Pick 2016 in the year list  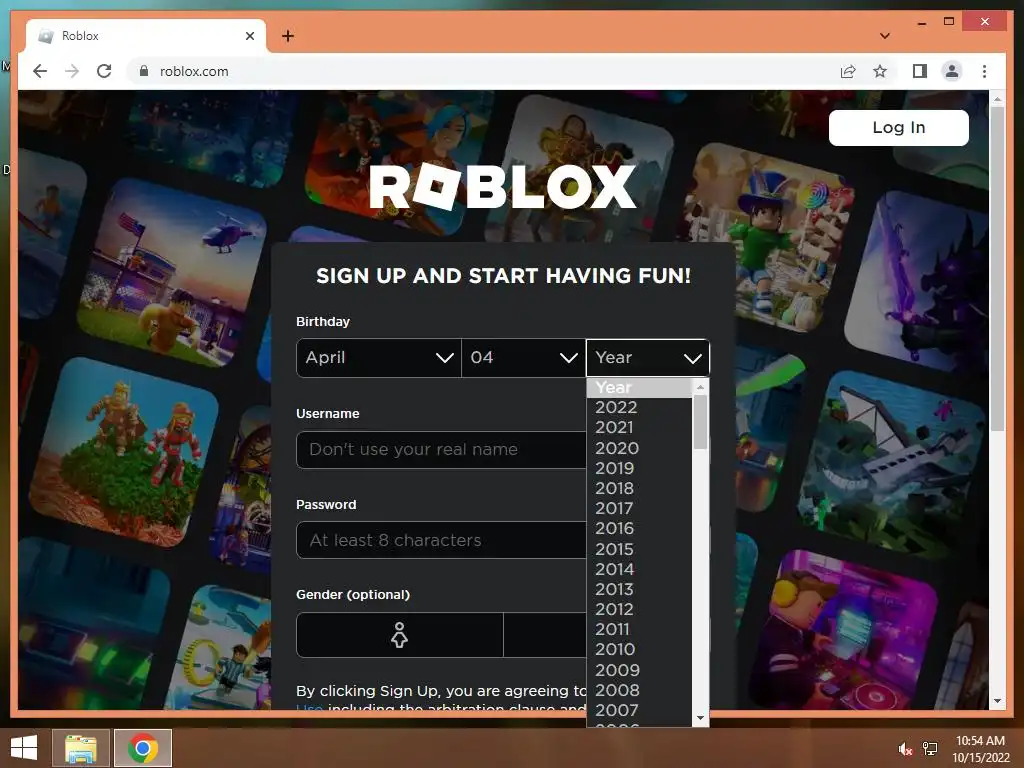(640, 528)
